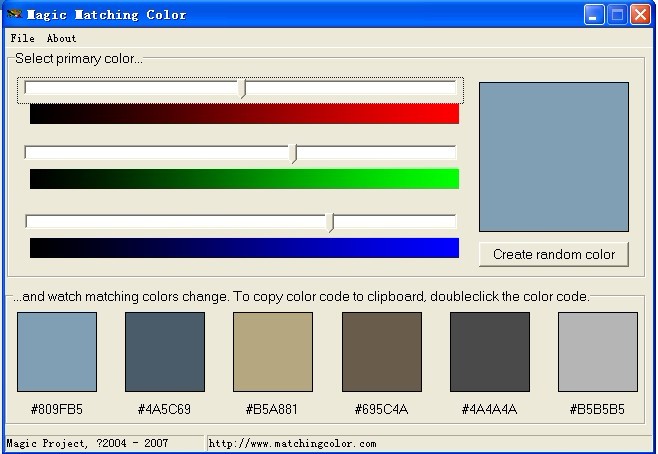Click the blue channel slider thumb

coord(330,222)
